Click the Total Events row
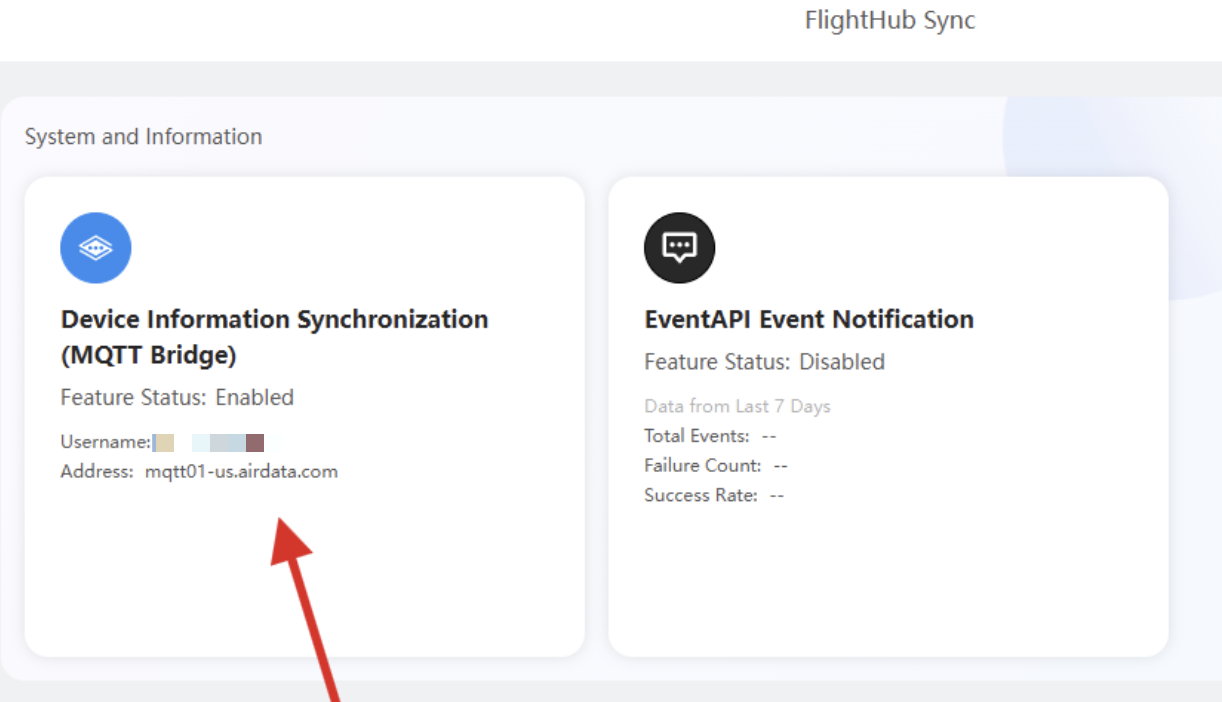1222x702 pixels. [711, 436]
